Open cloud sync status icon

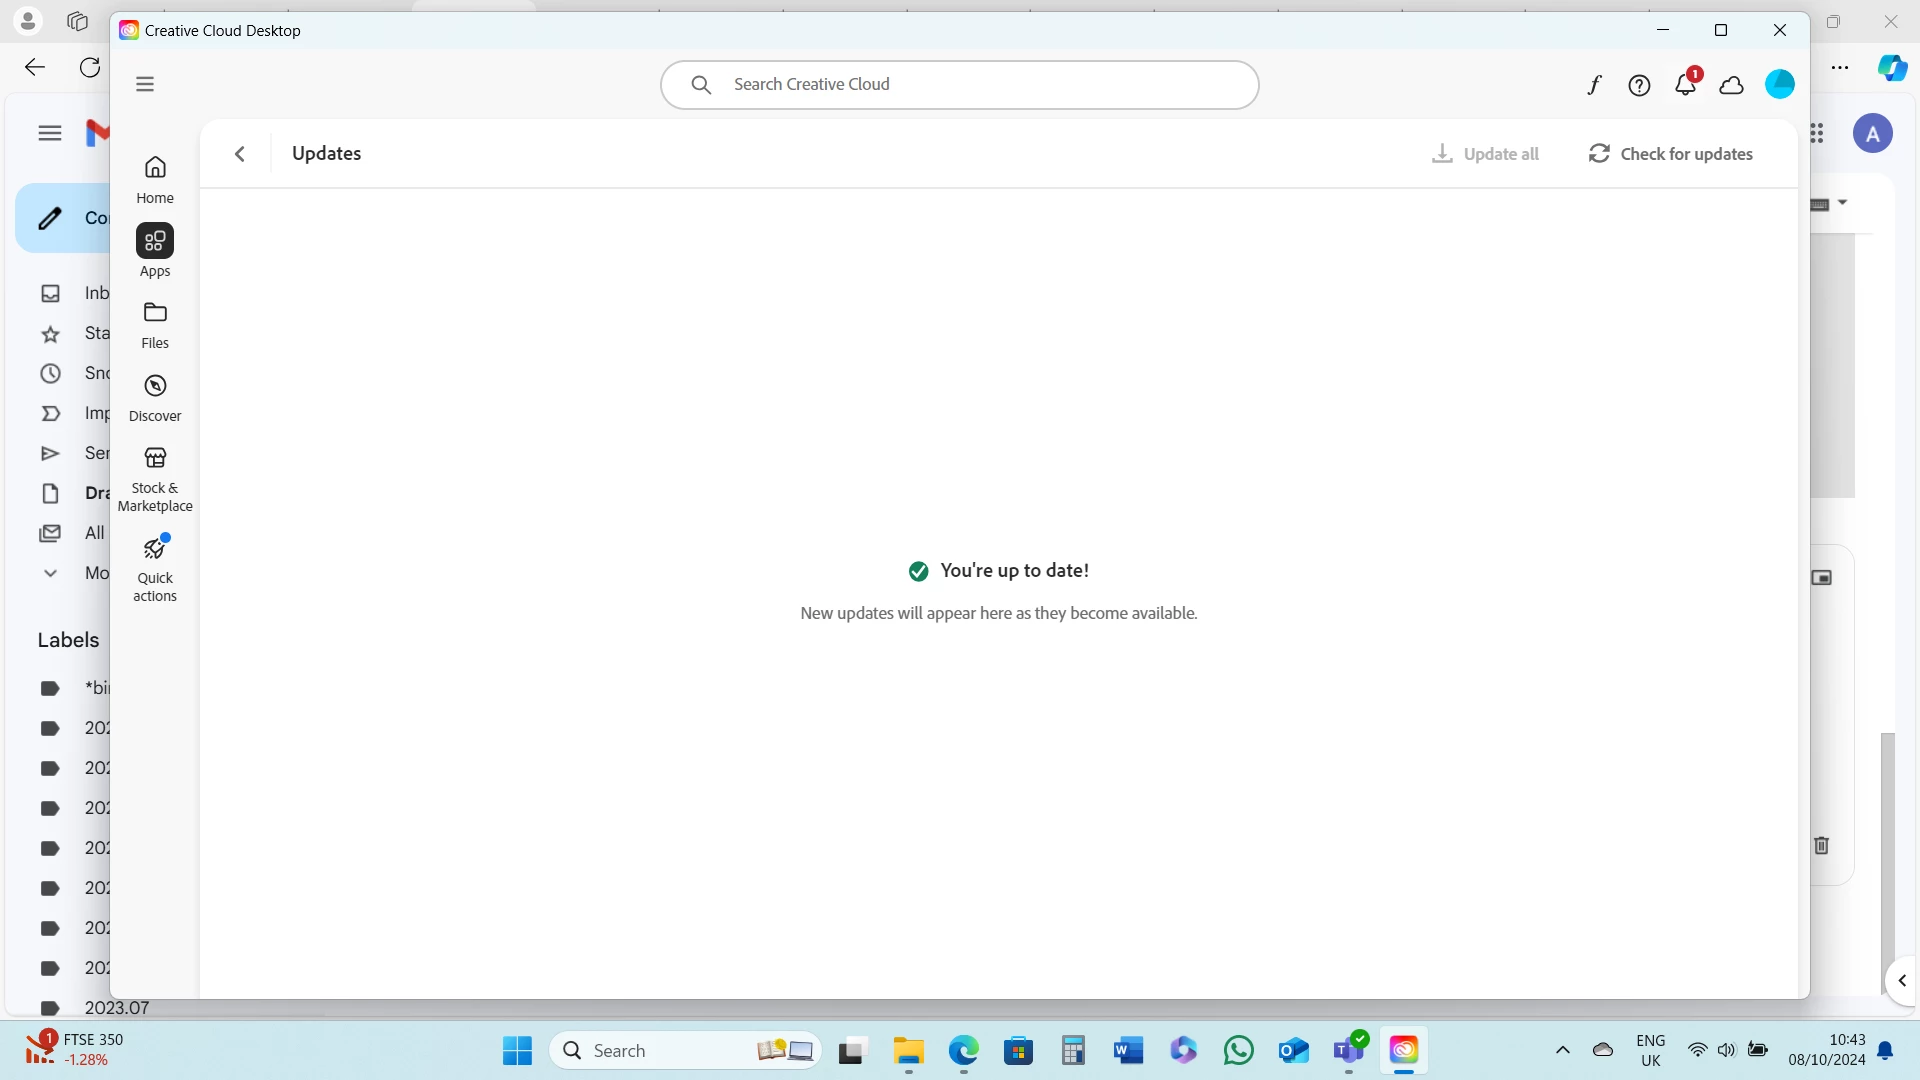(x=1732, y=85)
